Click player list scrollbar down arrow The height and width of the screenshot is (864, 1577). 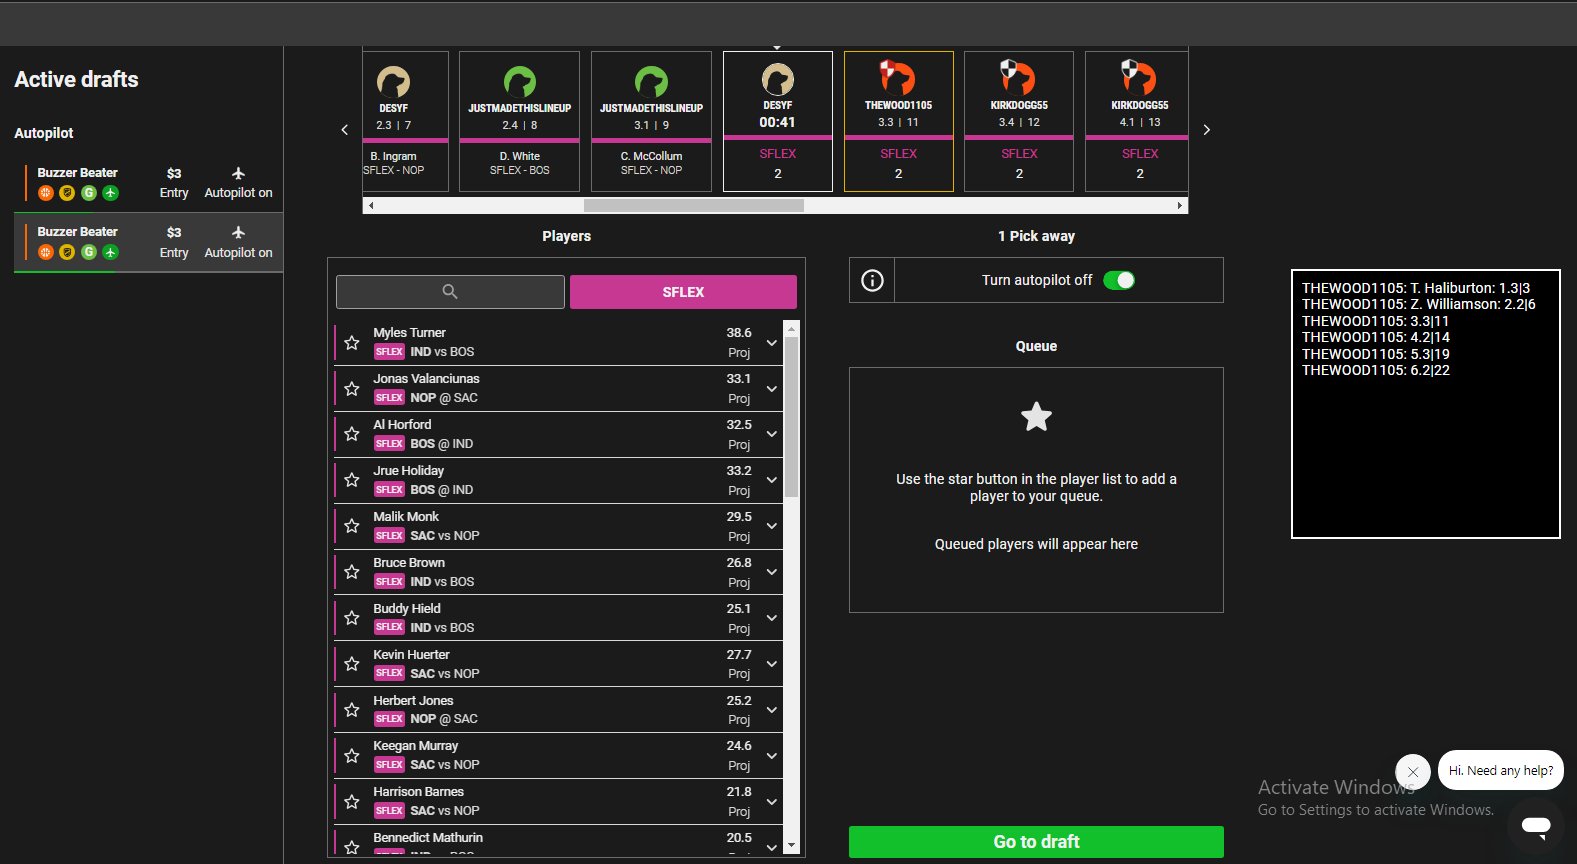791,846
